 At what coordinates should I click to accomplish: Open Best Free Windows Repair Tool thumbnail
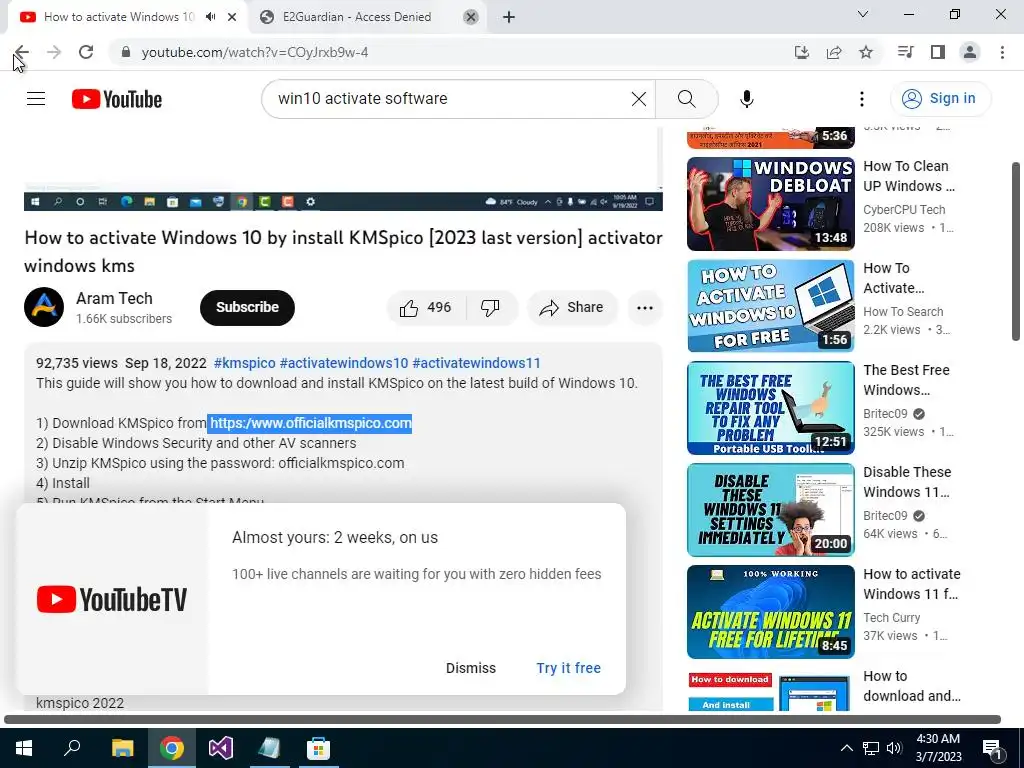pos(771,408)
